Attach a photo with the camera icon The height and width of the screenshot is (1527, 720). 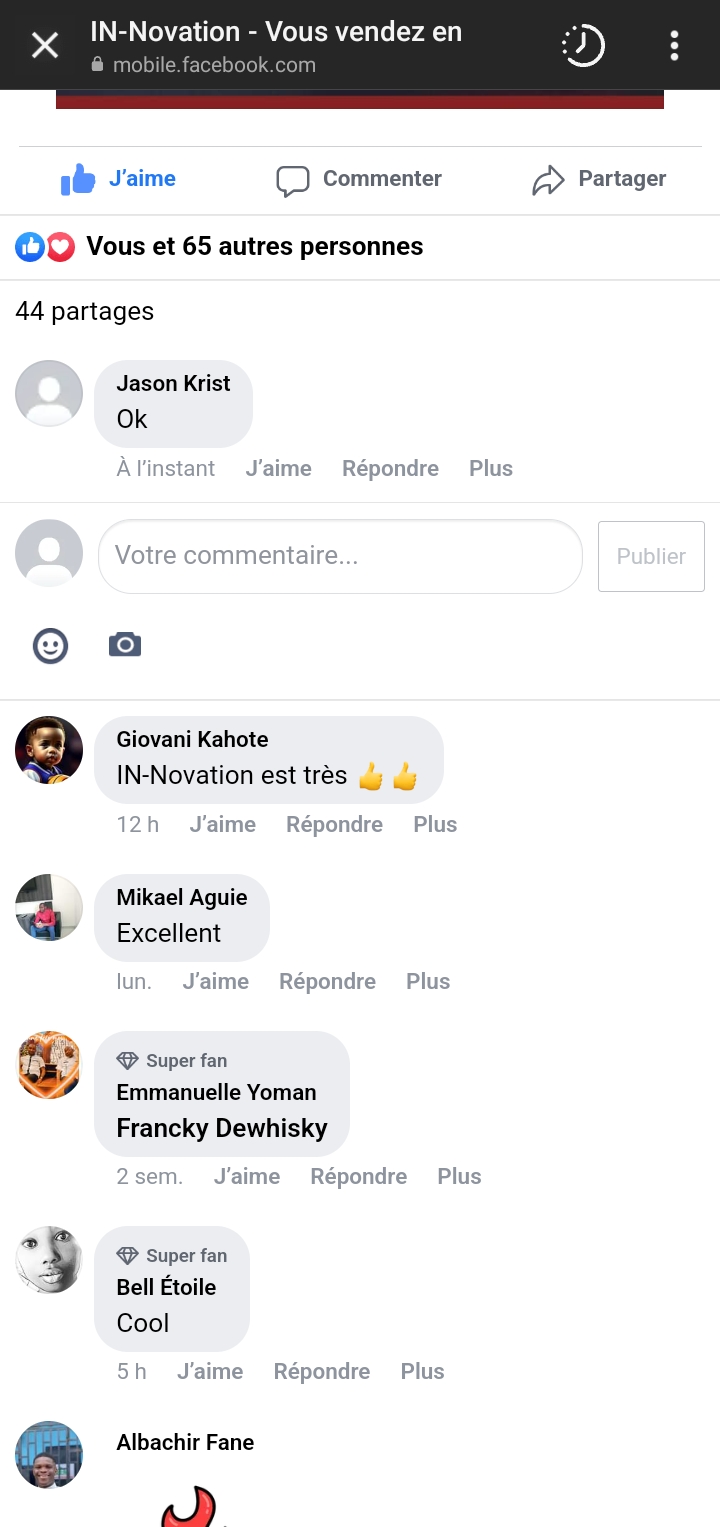point(125,645)
